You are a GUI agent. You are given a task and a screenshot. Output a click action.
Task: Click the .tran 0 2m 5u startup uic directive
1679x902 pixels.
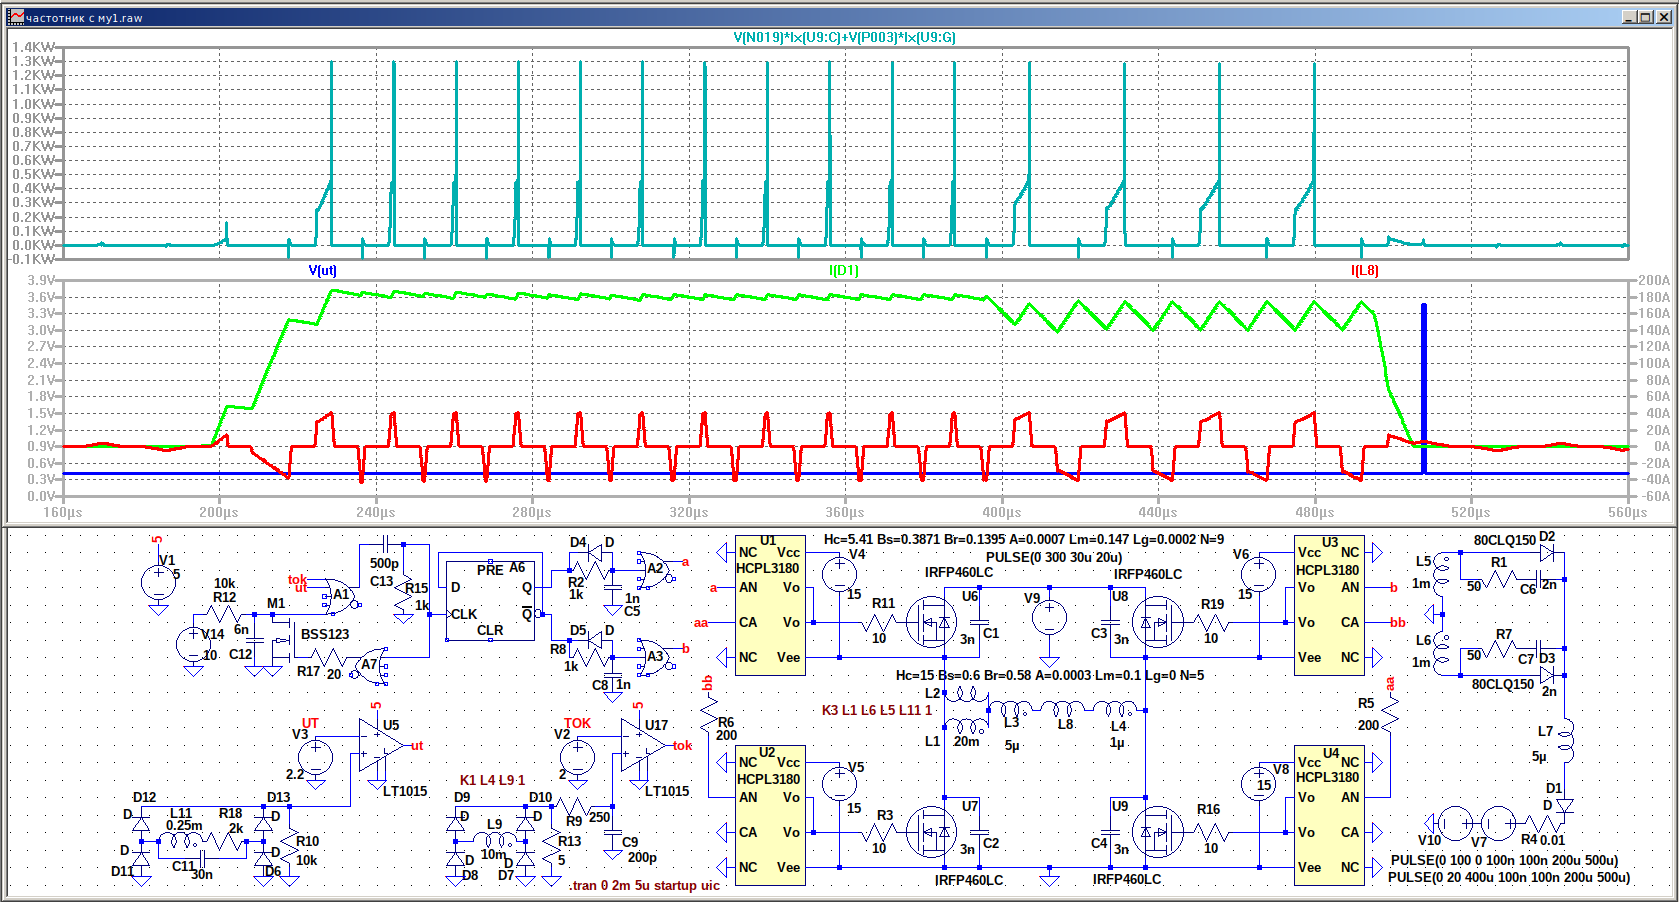coord(644,885)
